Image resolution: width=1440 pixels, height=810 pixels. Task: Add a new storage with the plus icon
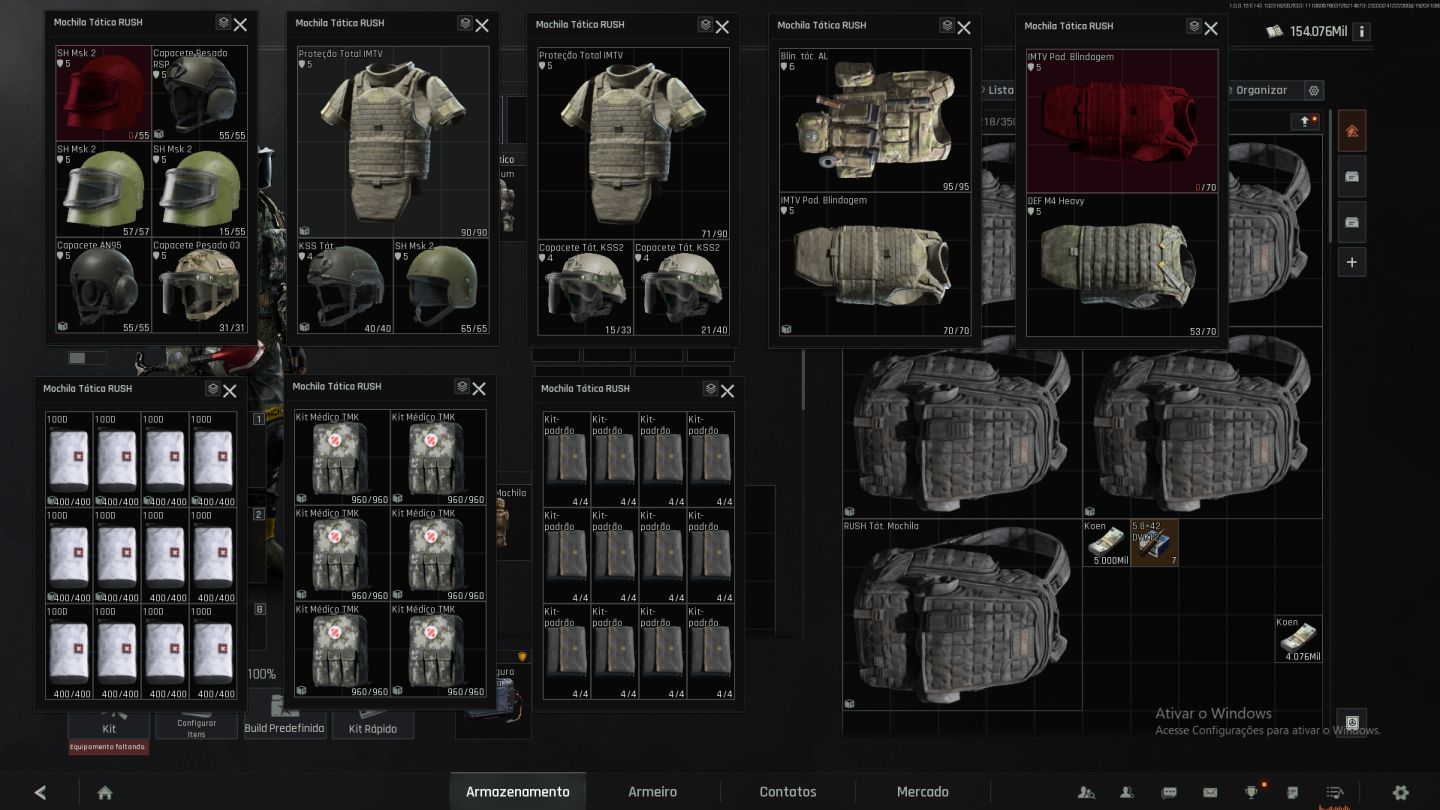point(1352,262)
